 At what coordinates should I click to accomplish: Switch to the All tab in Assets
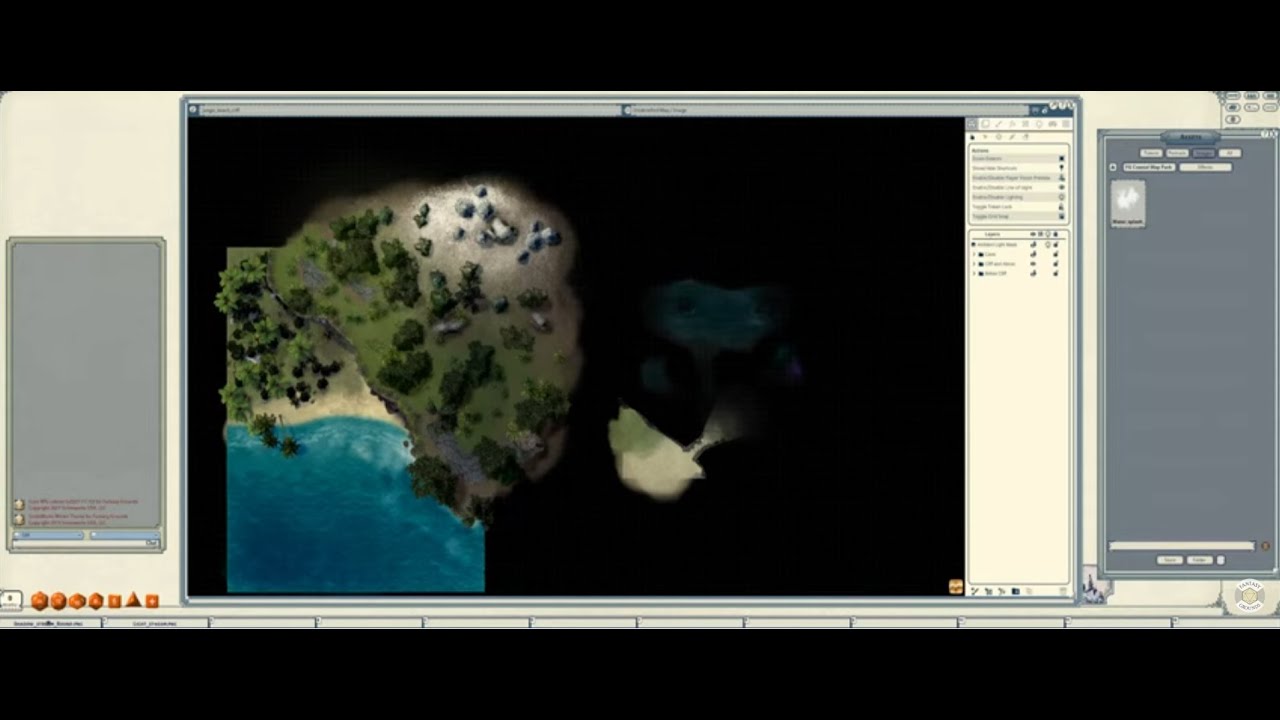(1230, 153)
